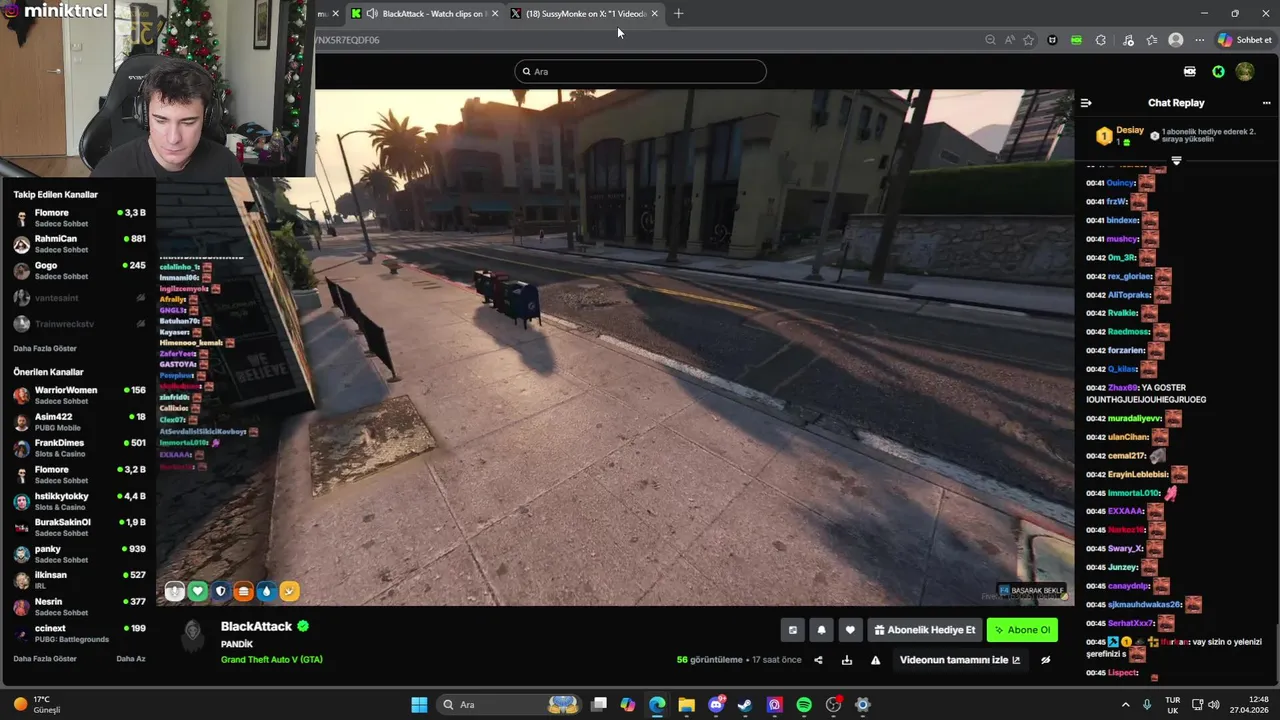The width and height of the screenshot is (1280, 720).
Task: Add page to favorites star icon
Action: click(x=1028, y=40)
